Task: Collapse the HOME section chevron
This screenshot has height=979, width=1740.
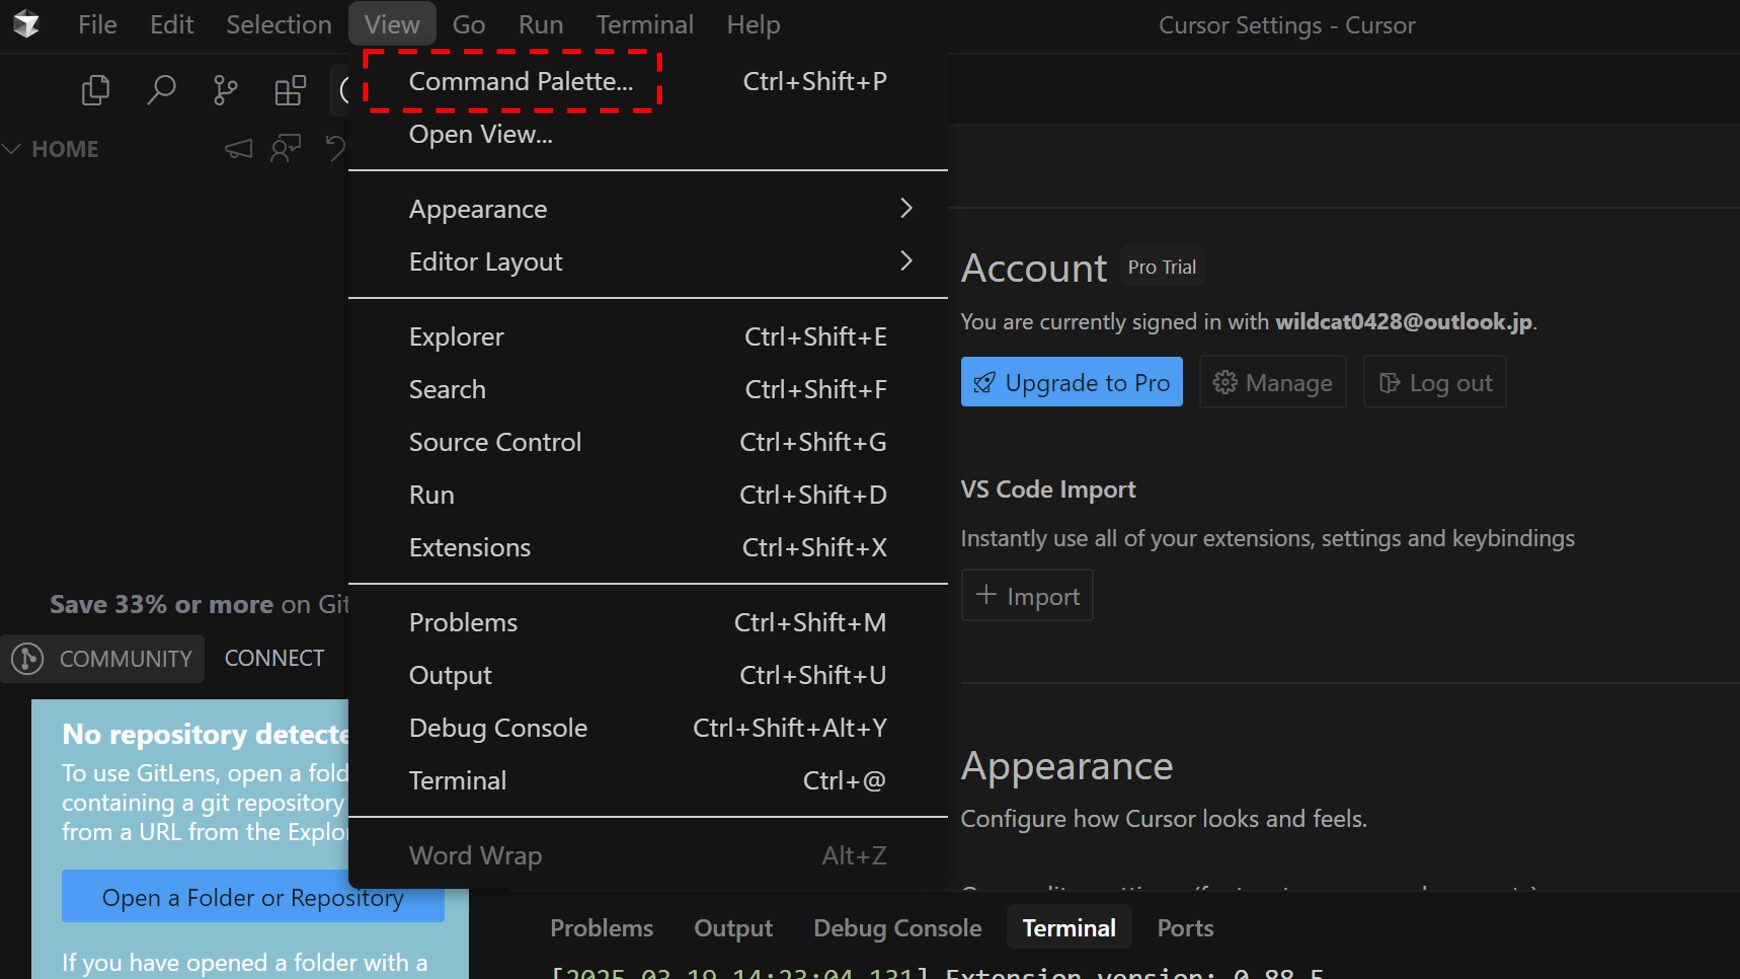Action: pos(12,149)
